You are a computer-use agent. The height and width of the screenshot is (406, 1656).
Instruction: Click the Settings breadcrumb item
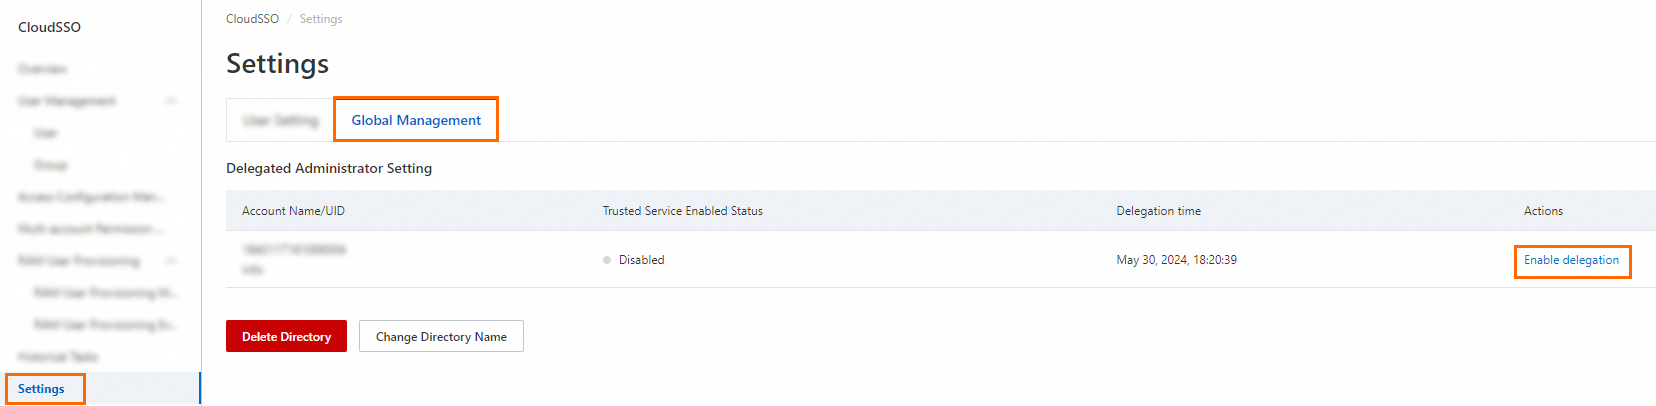tap(321, 19)
